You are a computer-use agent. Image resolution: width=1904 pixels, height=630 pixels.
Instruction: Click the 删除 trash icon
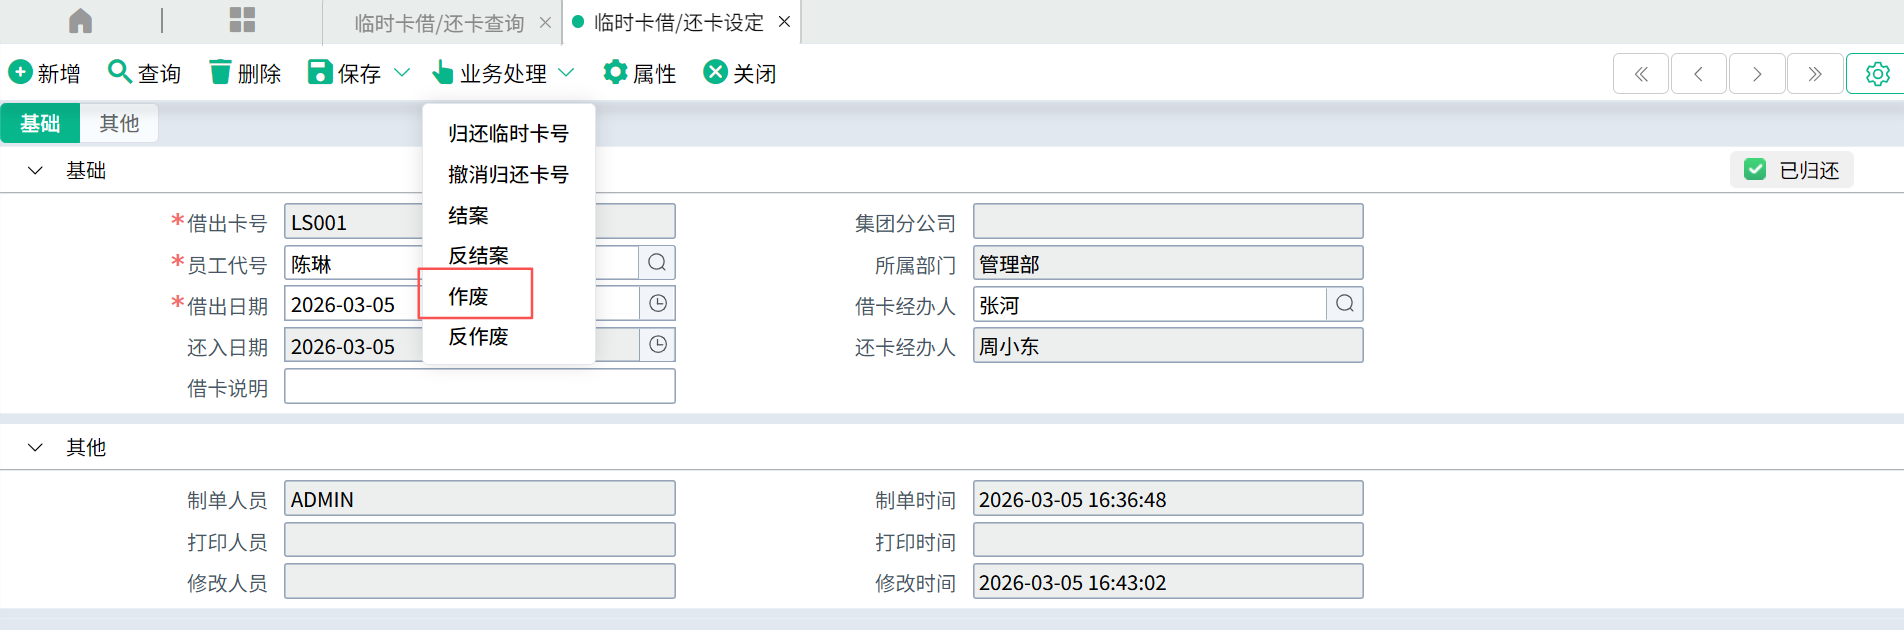[x=220, y=72]
